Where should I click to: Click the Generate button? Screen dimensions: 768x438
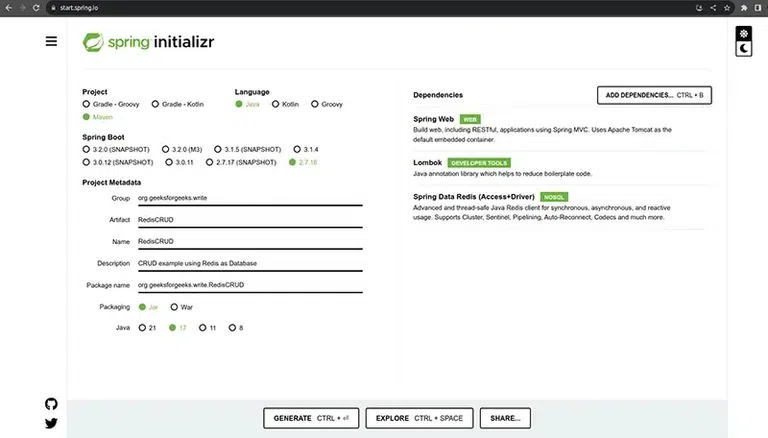[x=311, y=418]
